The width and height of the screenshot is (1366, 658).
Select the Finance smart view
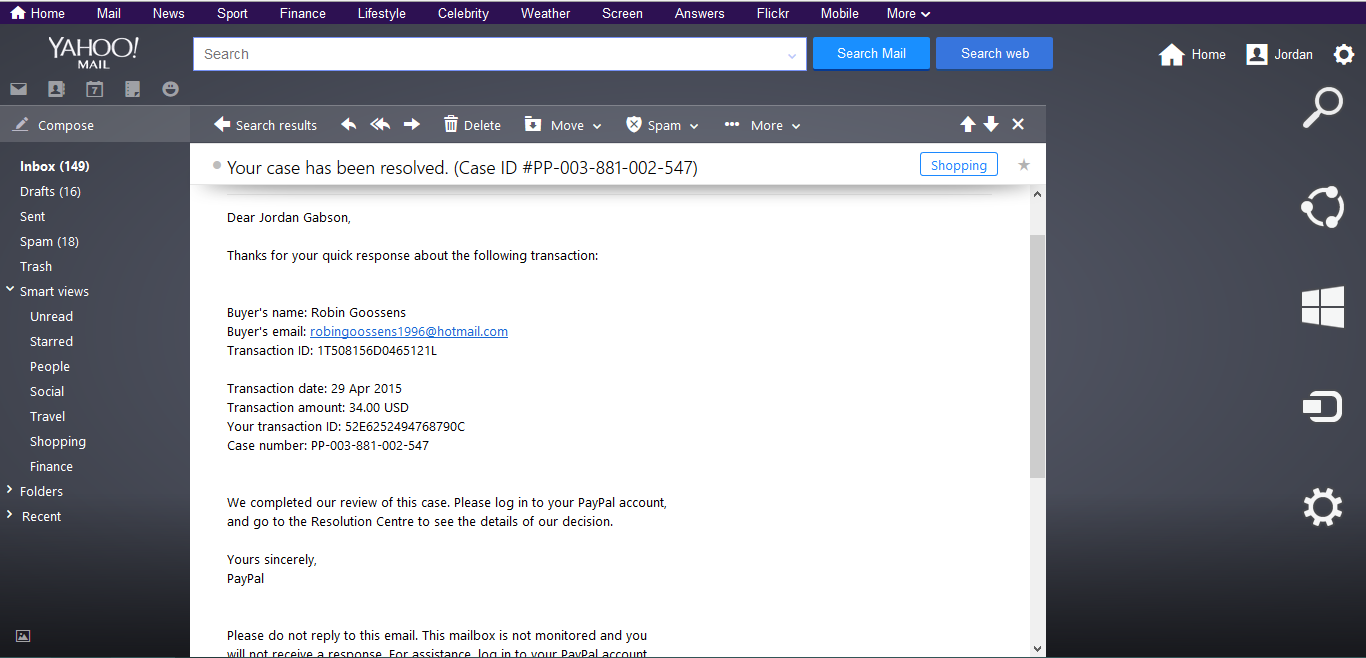[x=51, y=466]
